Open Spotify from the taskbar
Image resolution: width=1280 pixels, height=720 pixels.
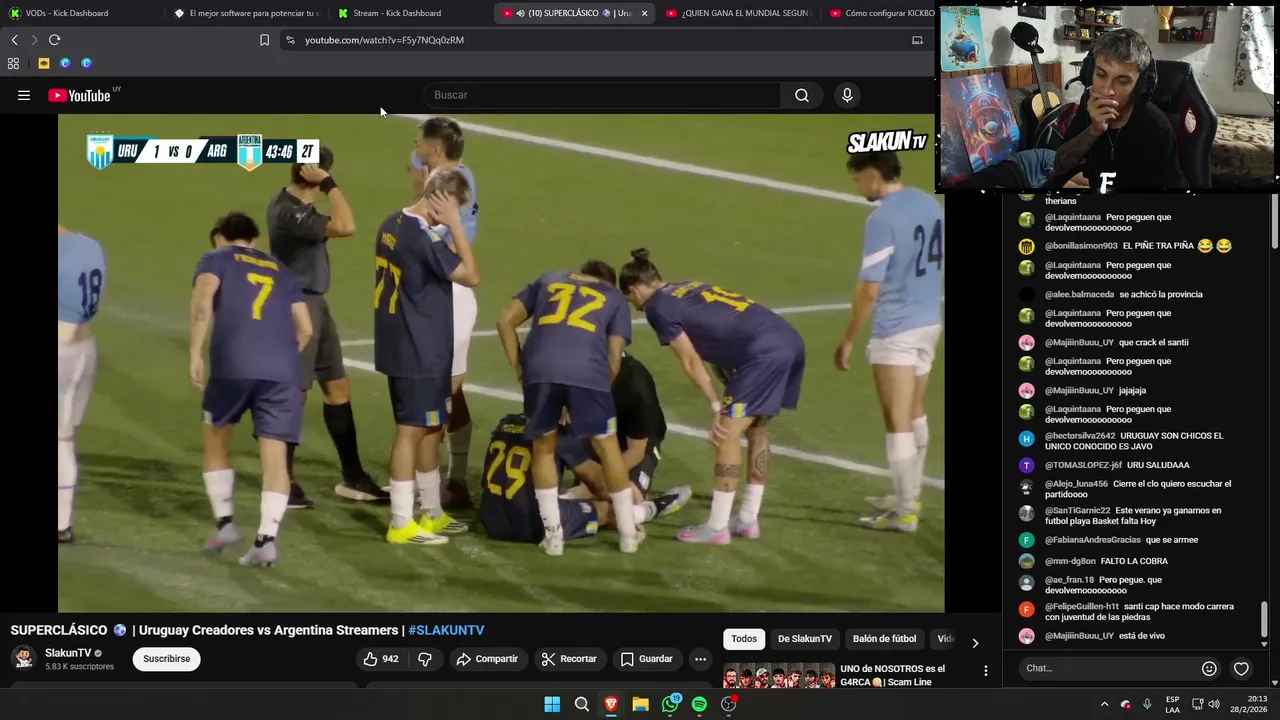pos(699,704)
